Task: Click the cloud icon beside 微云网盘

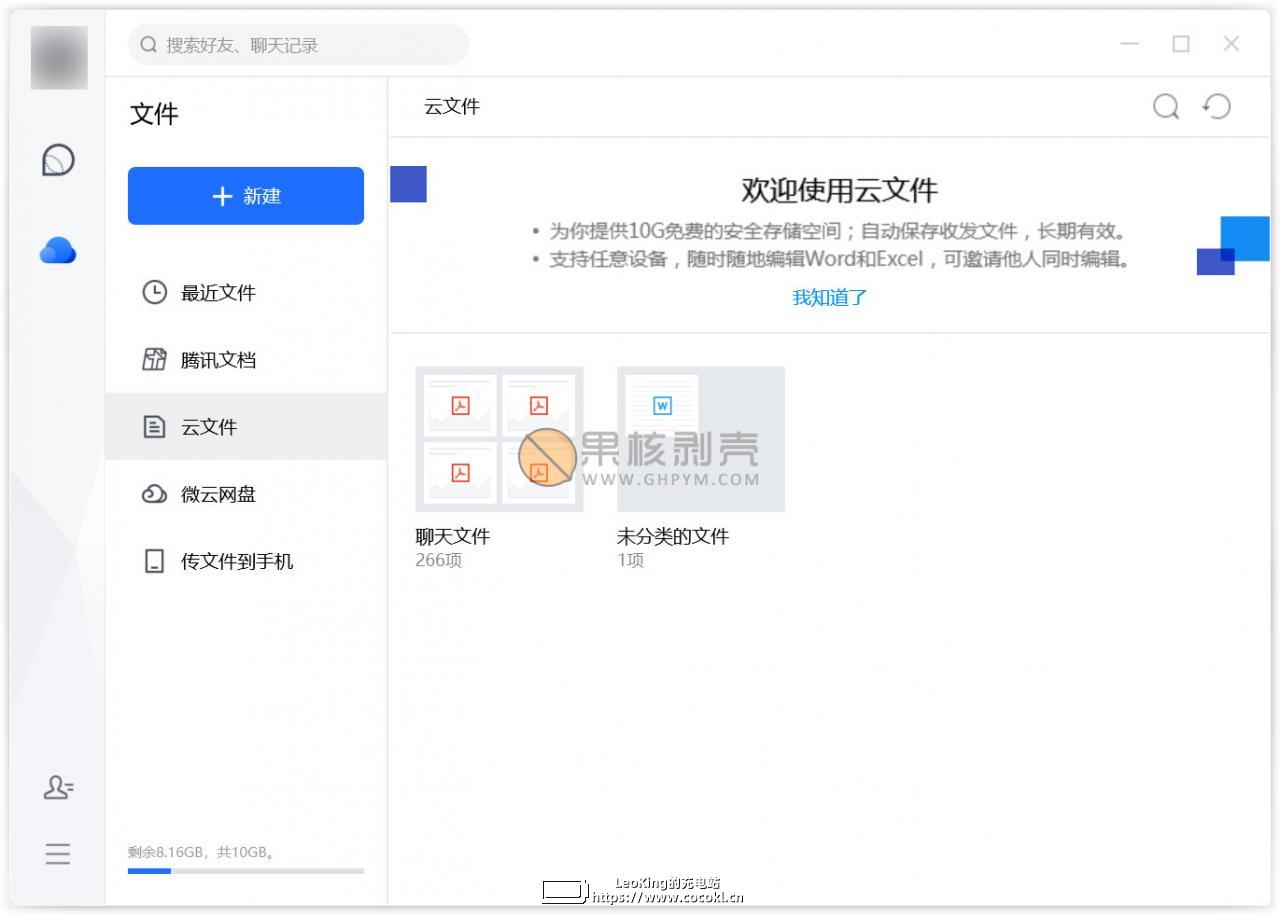Action: tap(154, 494)
